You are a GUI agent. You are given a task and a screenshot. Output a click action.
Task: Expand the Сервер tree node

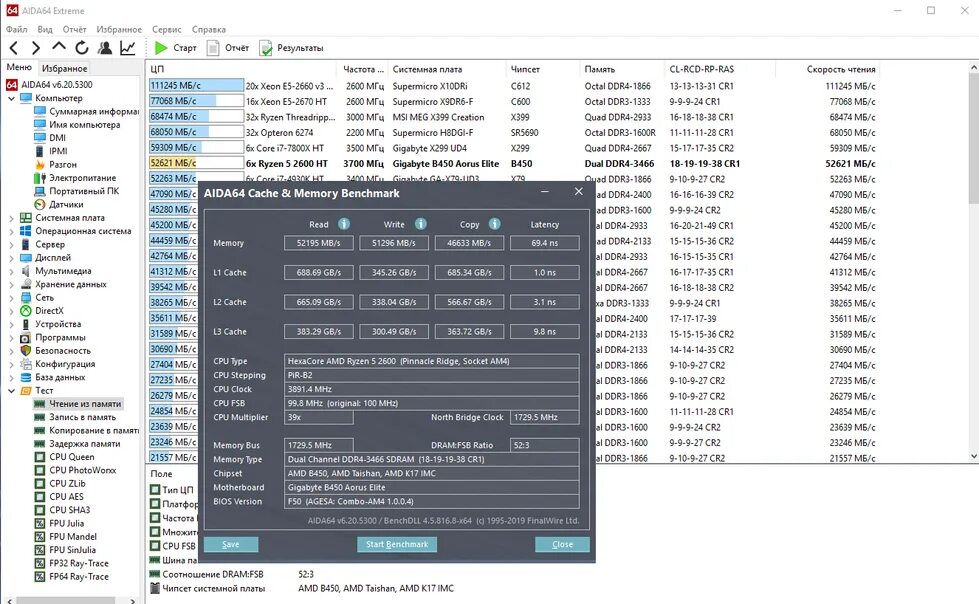pyautogui.click(x=11, y=244)
